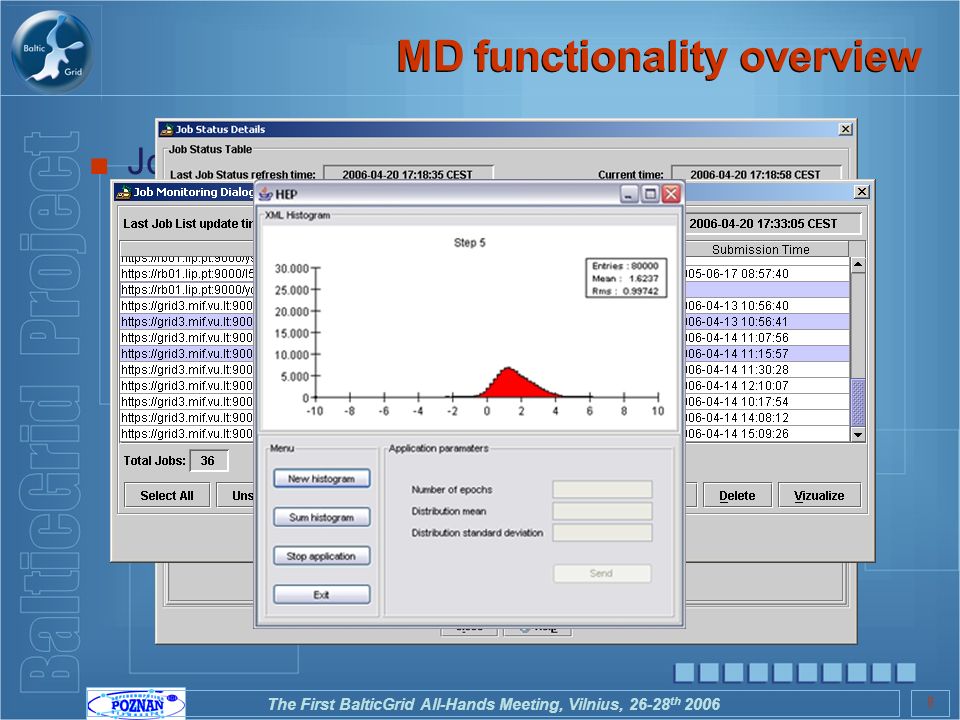Screen dimensions: 960x720
Task: Click the Exit button in HEP window
Action: coord(321,594)
